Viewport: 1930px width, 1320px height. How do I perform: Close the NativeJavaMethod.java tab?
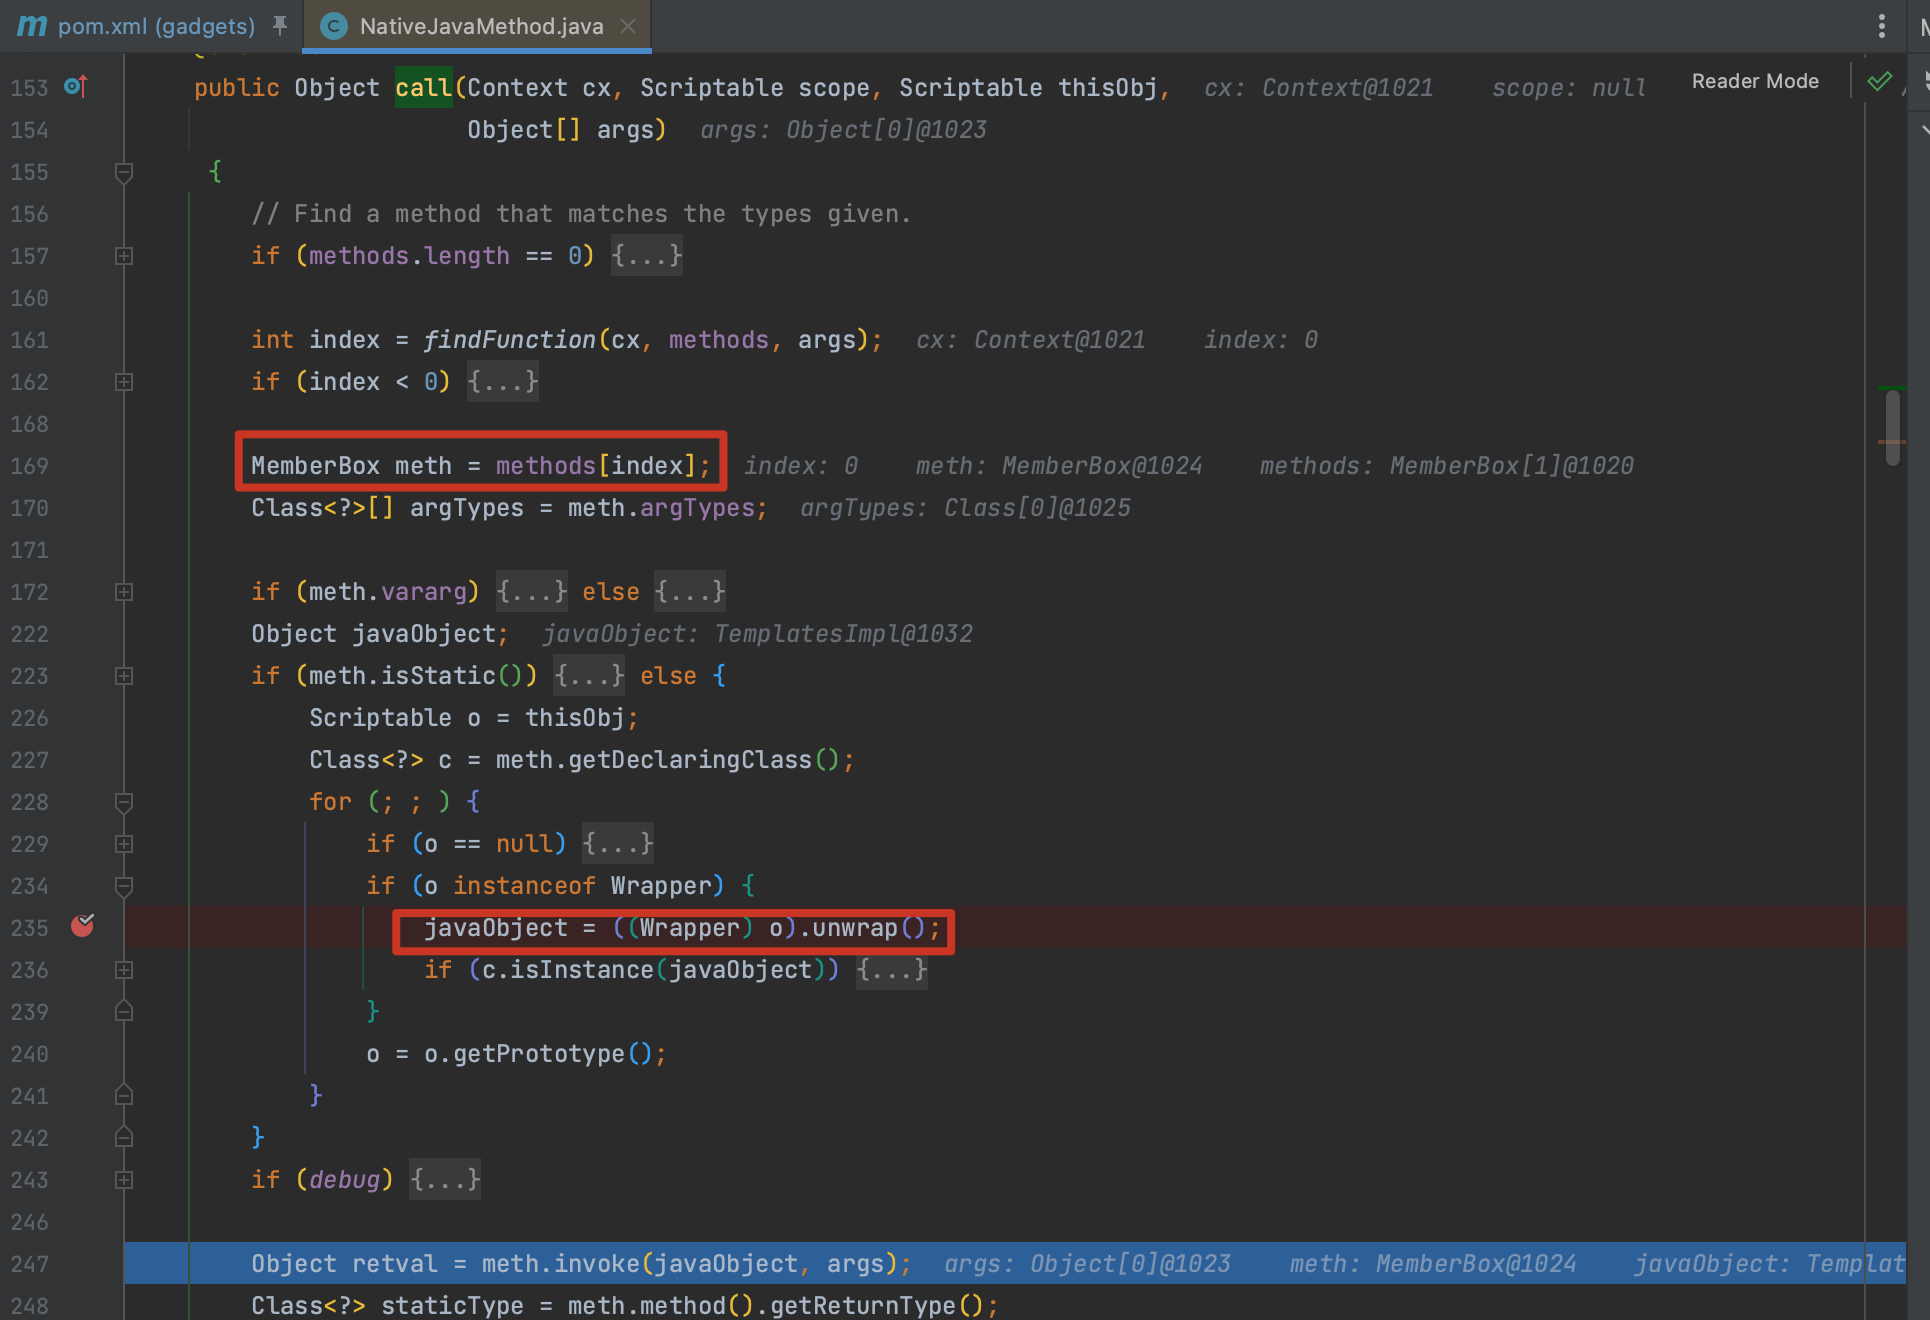point(628,26)
